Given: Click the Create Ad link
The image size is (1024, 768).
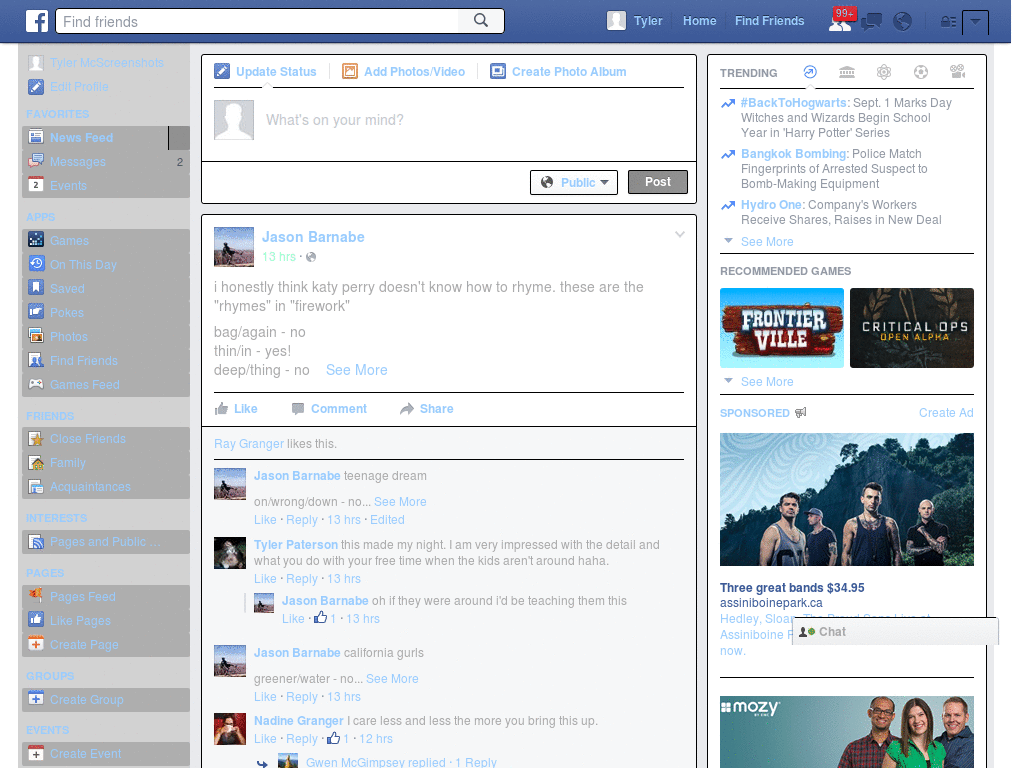Looking at the screenshot, I should point(946,413).
